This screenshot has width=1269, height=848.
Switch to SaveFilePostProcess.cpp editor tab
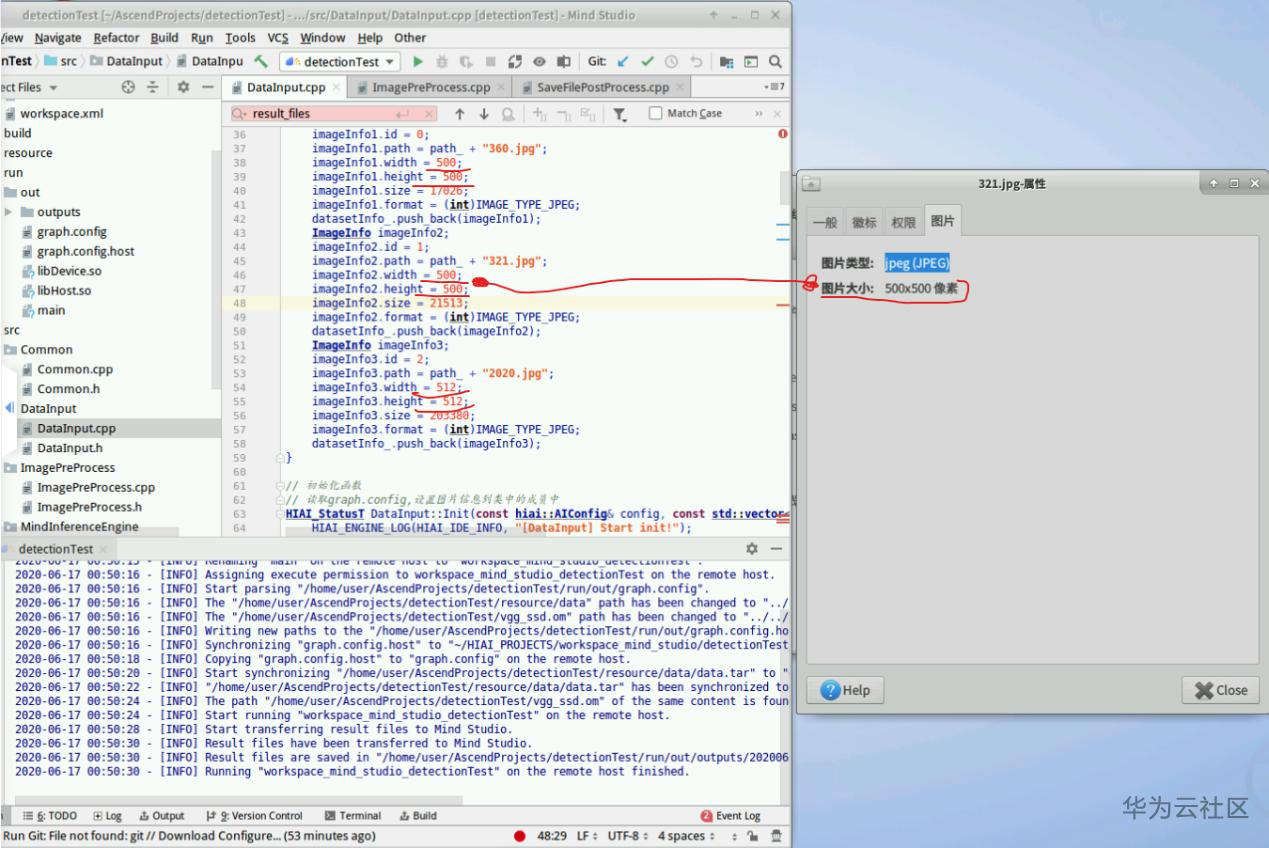602,87
